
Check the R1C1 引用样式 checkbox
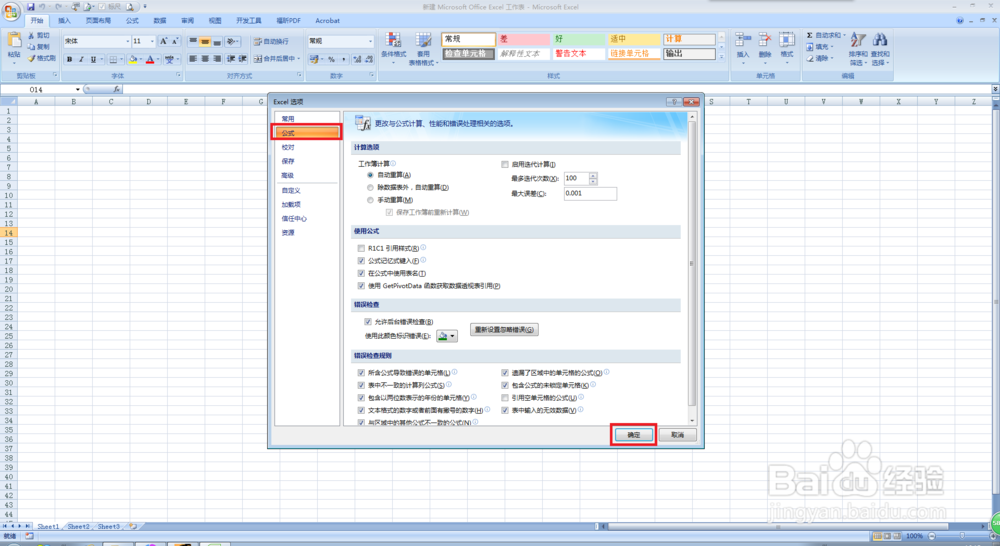pyautogui.click(x=361, y=248)
